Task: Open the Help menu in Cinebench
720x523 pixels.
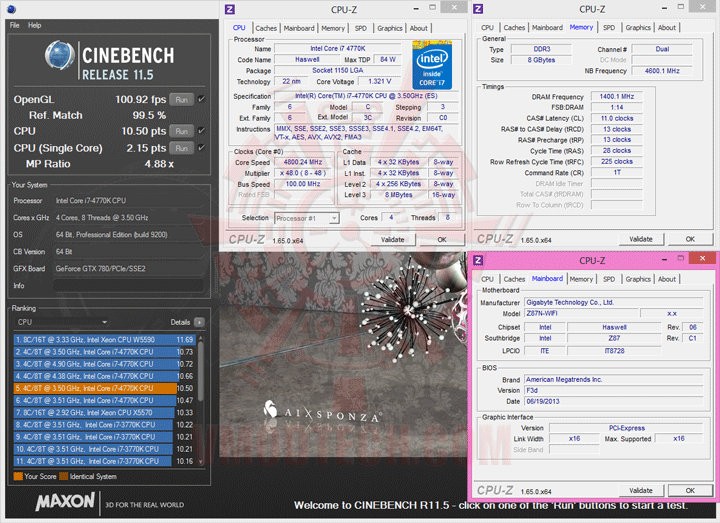Action: pyautogui.click(x=34, y=25)
